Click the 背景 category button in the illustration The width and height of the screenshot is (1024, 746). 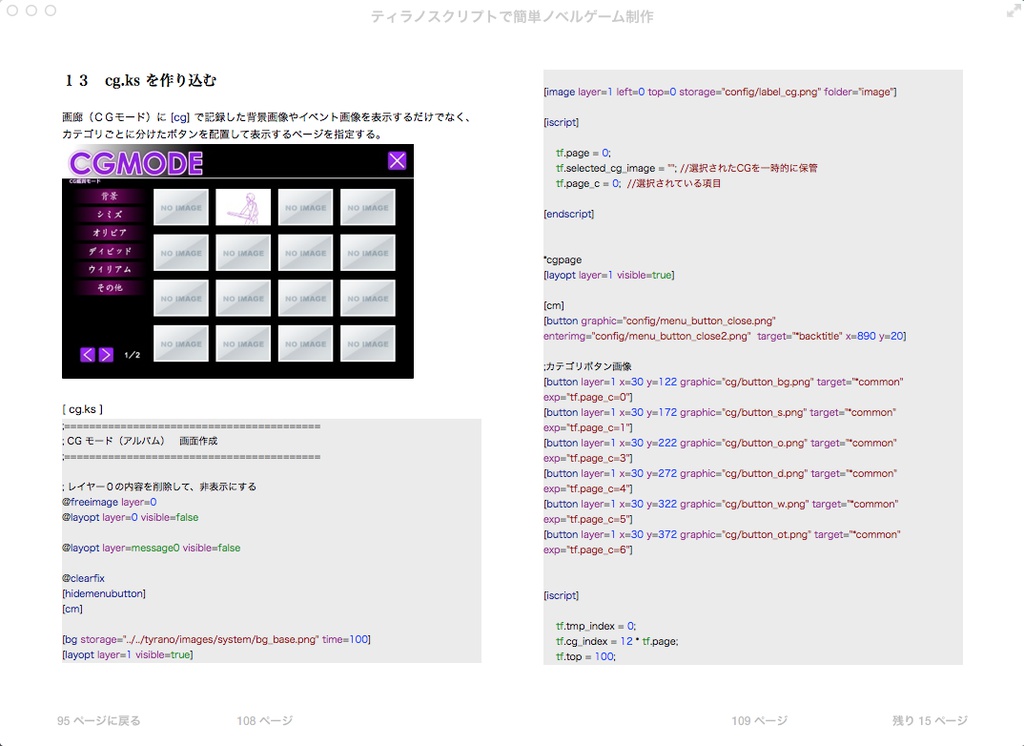pos(109,196)
